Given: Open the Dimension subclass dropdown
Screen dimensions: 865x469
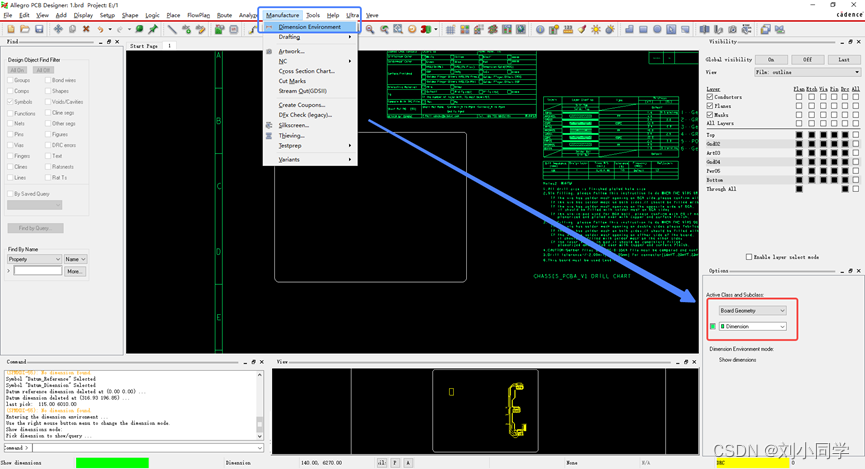Looking at the screenshot, I should click(x=752, y=327).
